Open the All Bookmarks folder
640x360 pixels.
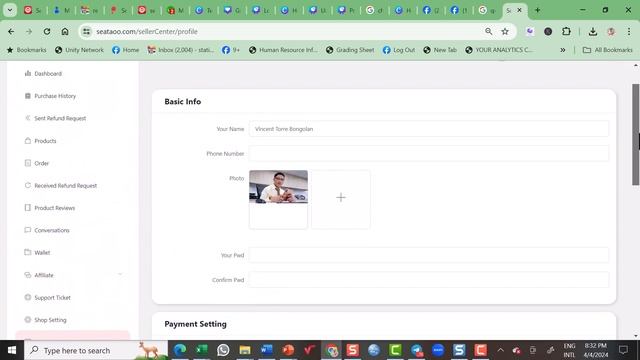(x=608, y=50)
